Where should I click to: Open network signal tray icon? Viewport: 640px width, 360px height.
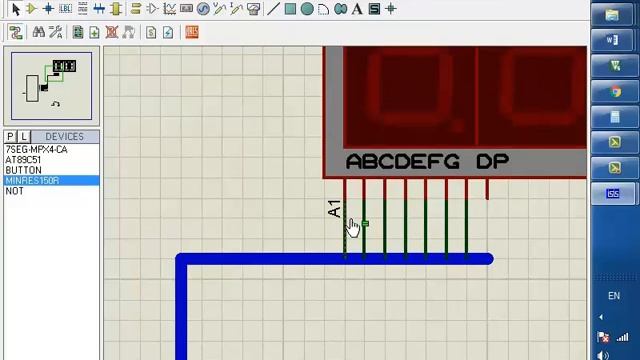coord(622,337)
